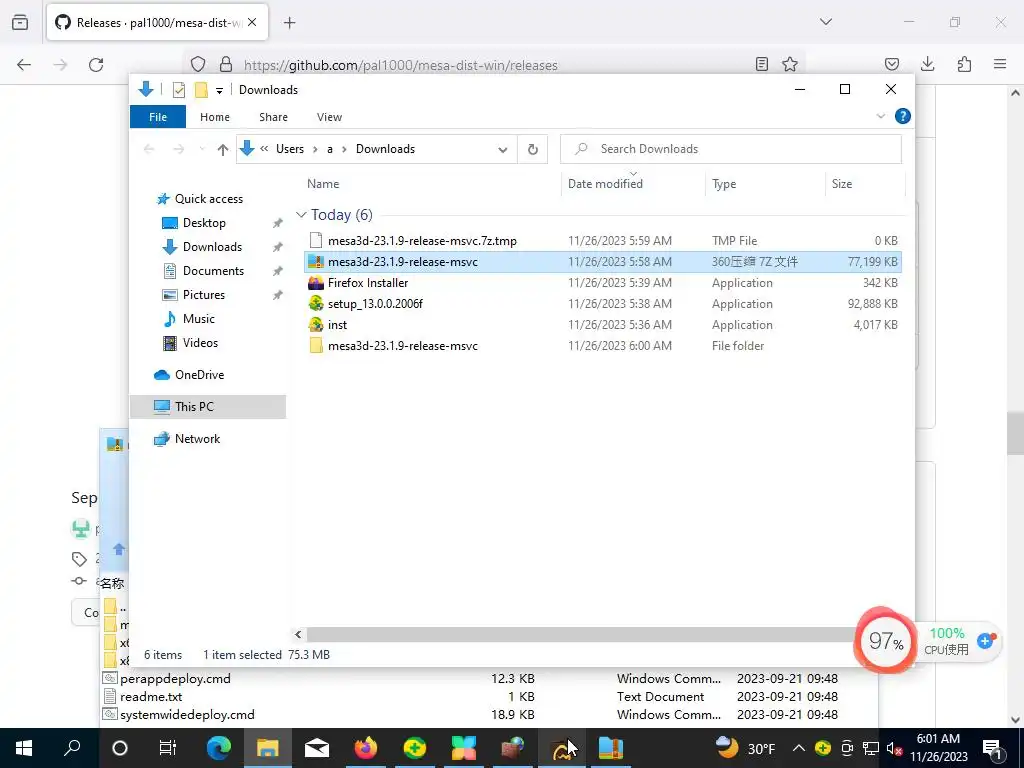Open Music in the navigation pane
The height and width of the screenshot is (768, 1024).
pos(199,319)
